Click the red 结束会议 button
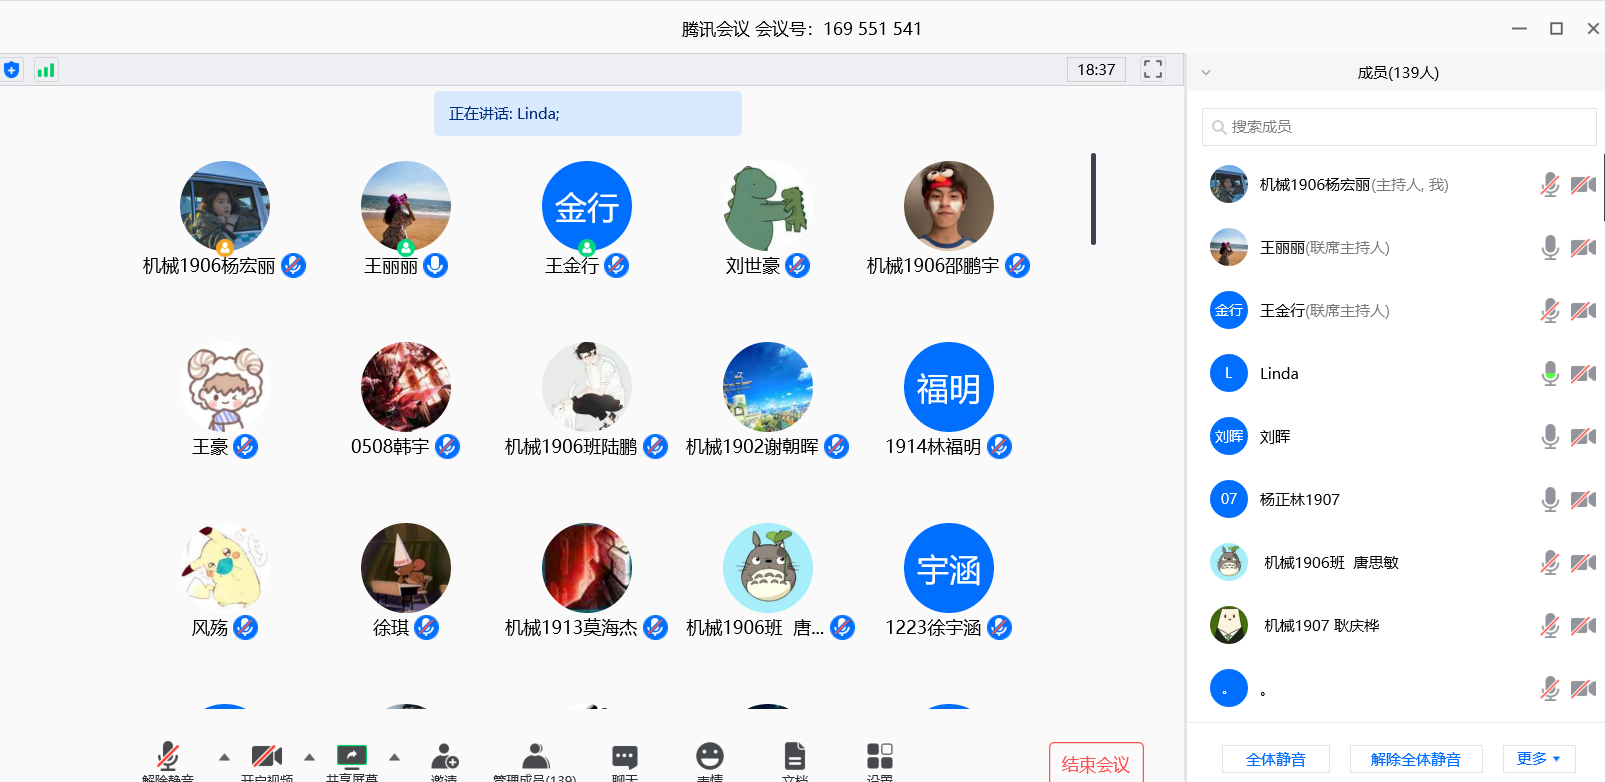 pos(1096,764)
